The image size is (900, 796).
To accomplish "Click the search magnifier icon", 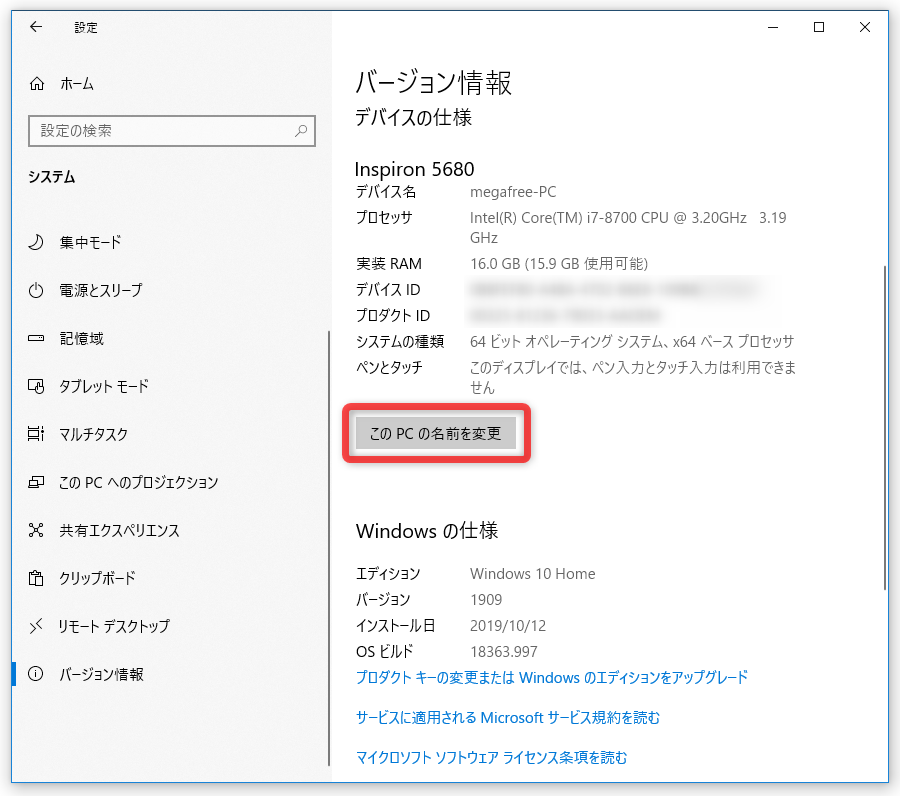I will point(301,131).
